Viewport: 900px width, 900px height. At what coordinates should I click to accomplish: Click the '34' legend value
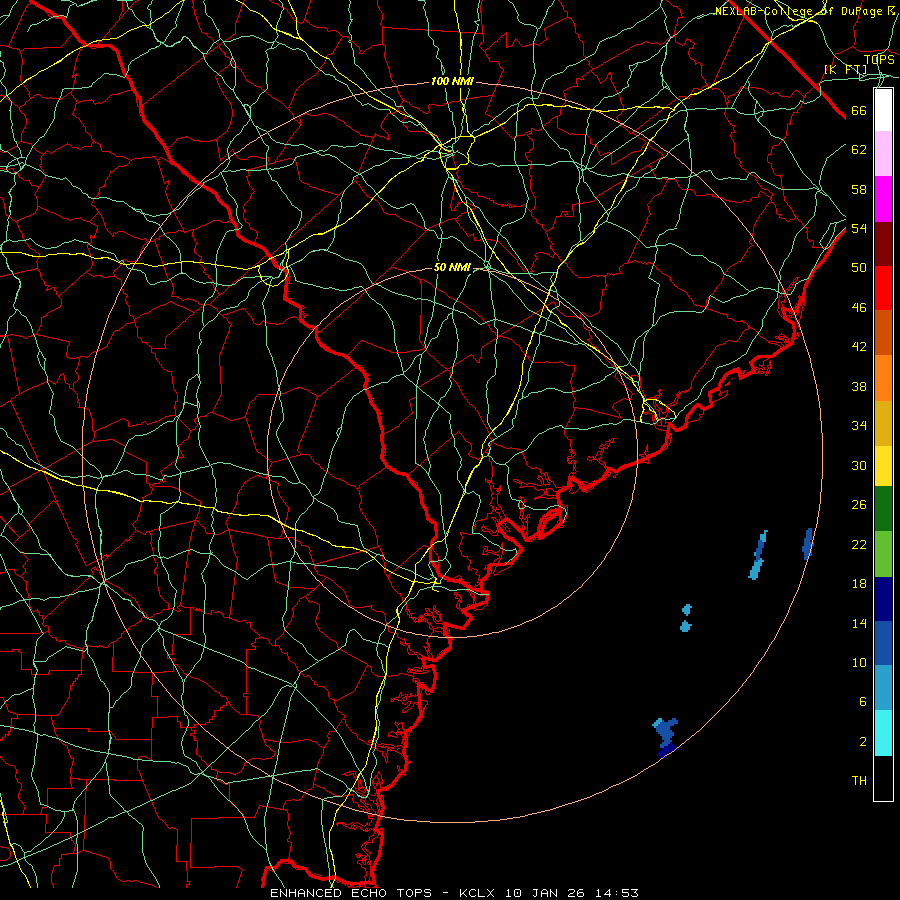point(859,426)
